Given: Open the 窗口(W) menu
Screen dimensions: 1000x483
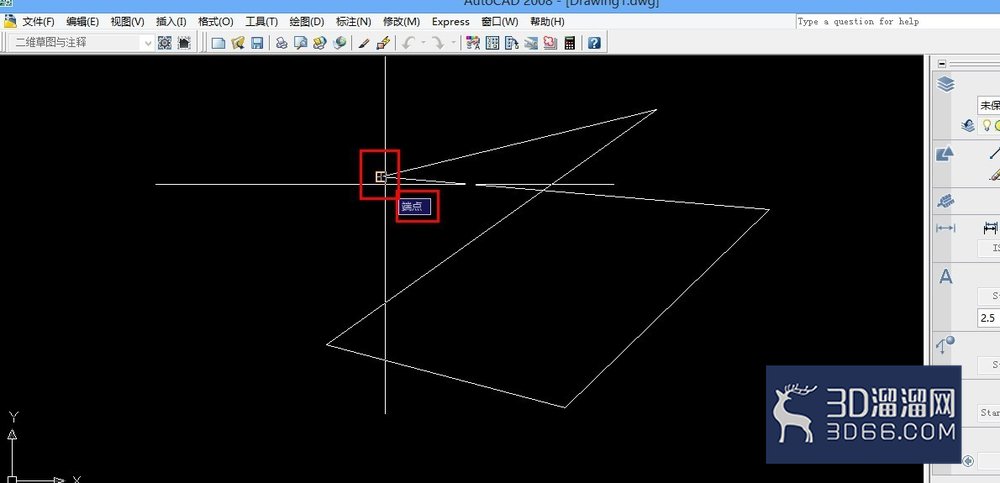Looking at the screenshot, I should point(499,22).
